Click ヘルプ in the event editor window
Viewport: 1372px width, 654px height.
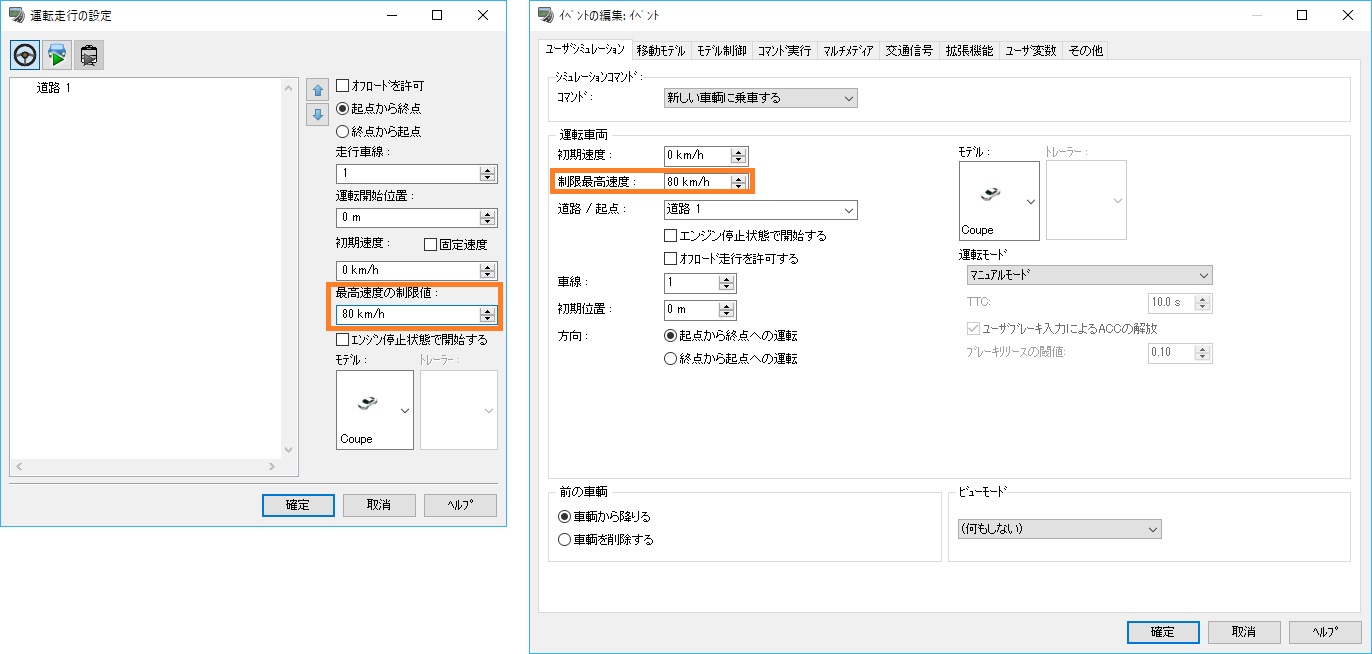point(1326,632)
